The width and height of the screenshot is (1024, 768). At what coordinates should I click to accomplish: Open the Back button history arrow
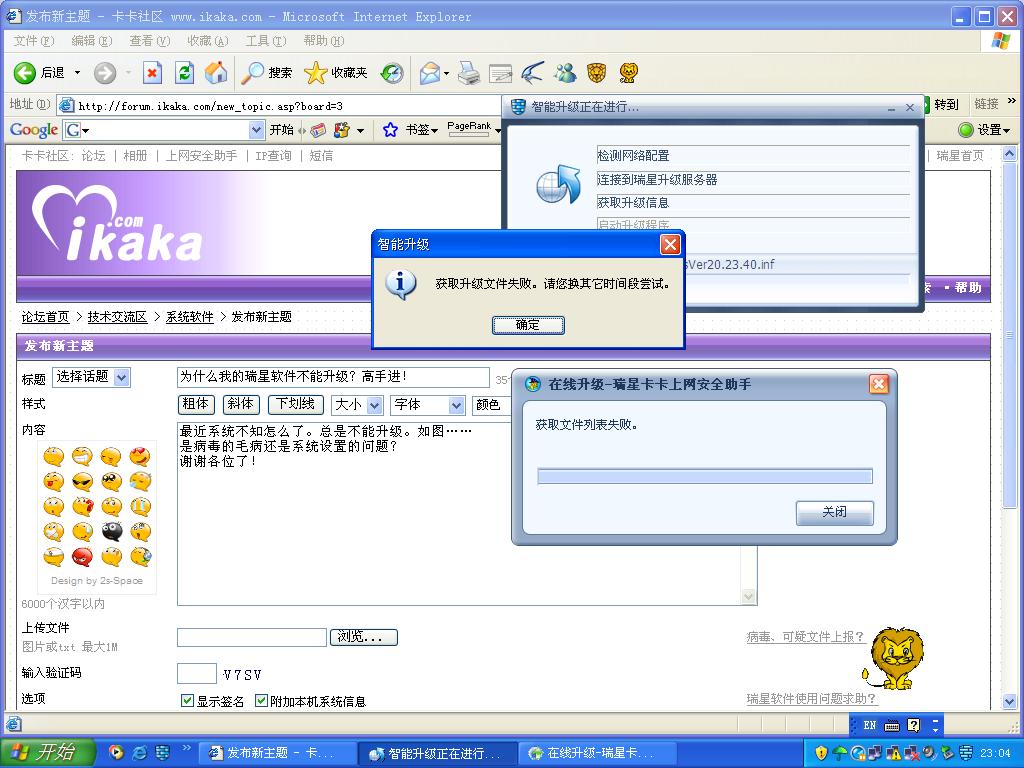pyautogui.click(x=77, y=72)
